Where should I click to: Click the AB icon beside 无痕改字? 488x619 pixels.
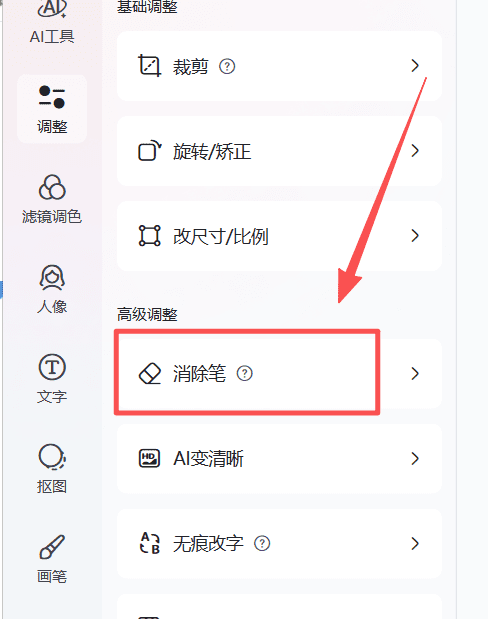(150, 543)
